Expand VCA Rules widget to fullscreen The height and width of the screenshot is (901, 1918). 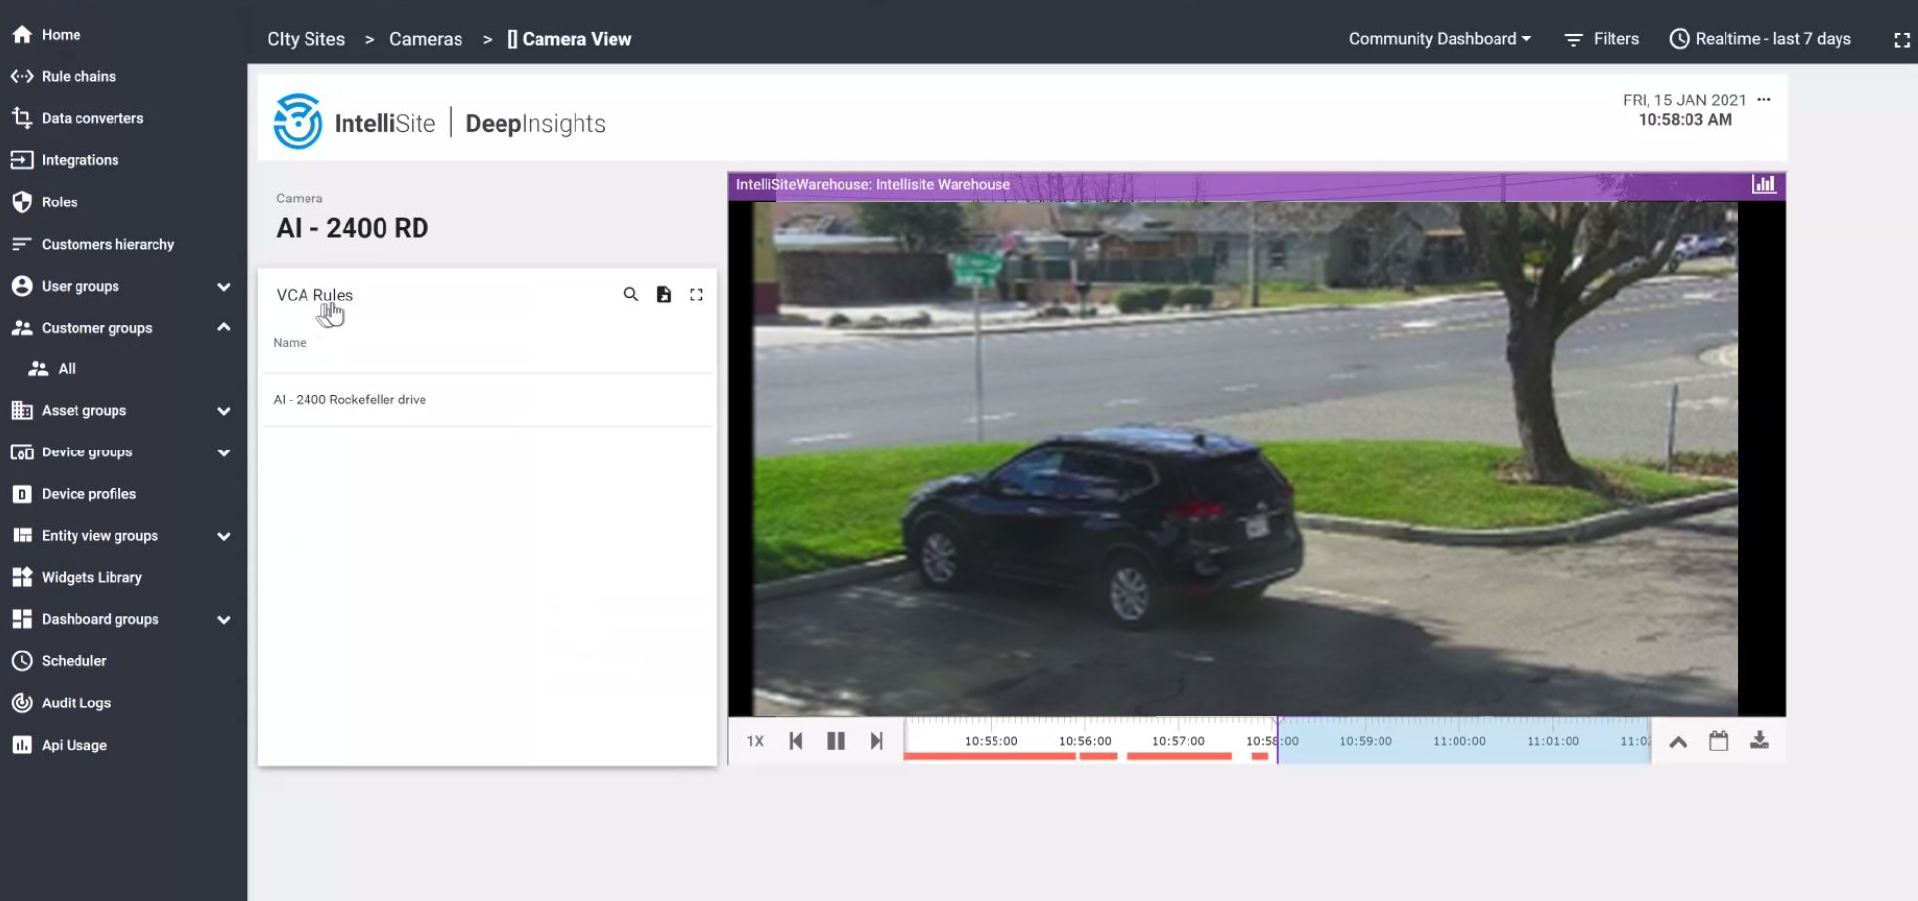tap(697, 294)
